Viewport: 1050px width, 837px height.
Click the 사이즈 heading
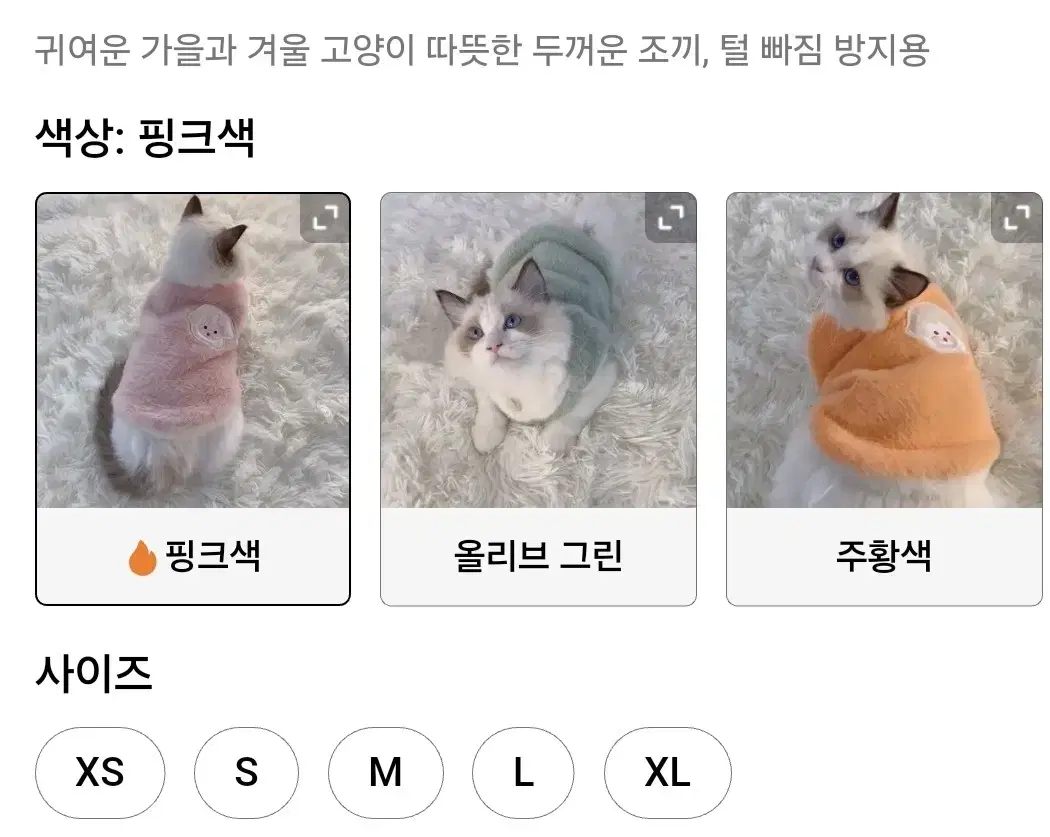(94, 674)
